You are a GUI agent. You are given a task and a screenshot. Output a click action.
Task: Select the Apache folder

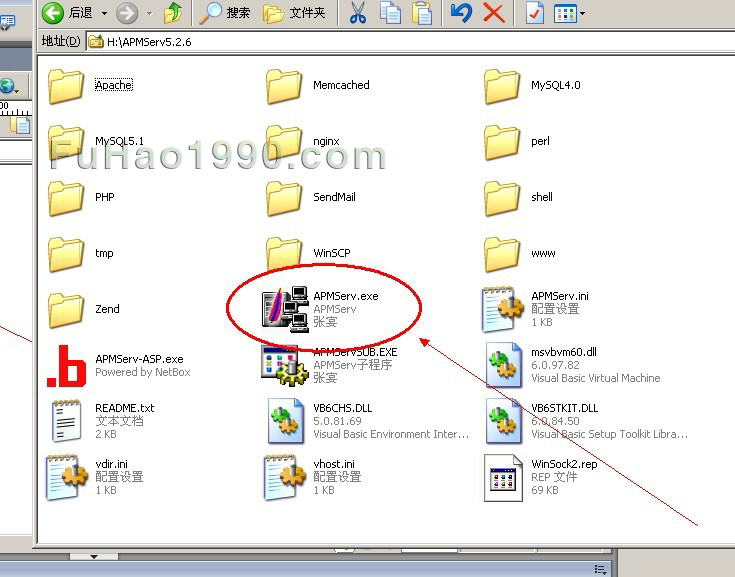click(90, 86)
